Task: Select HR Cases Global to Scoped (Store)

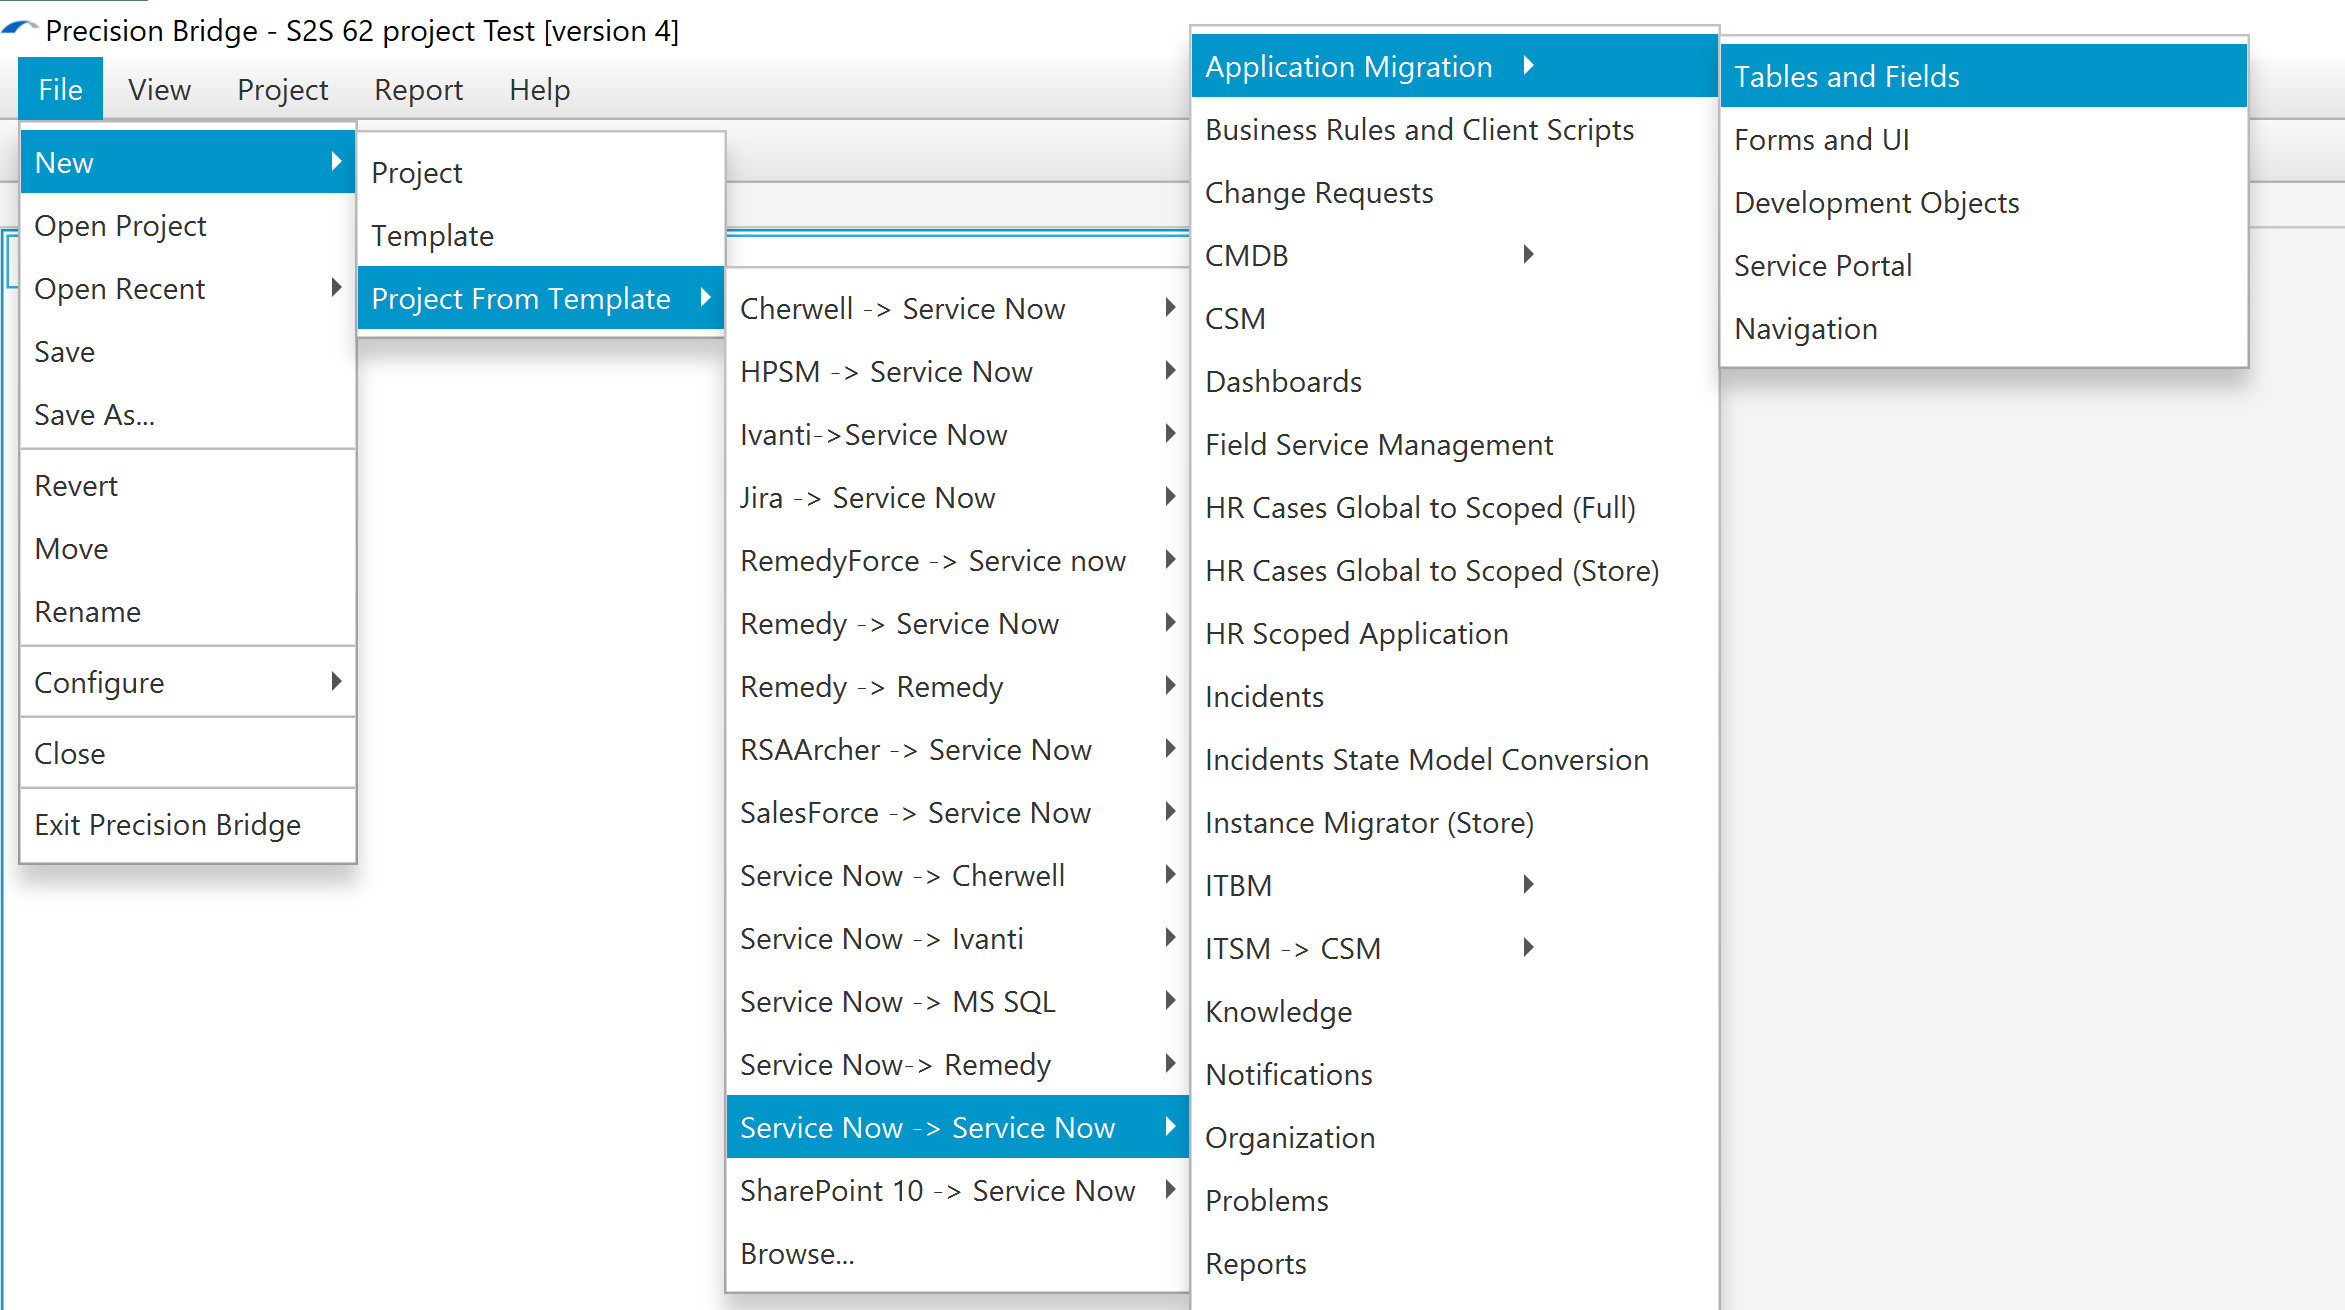Action: 1455,570
